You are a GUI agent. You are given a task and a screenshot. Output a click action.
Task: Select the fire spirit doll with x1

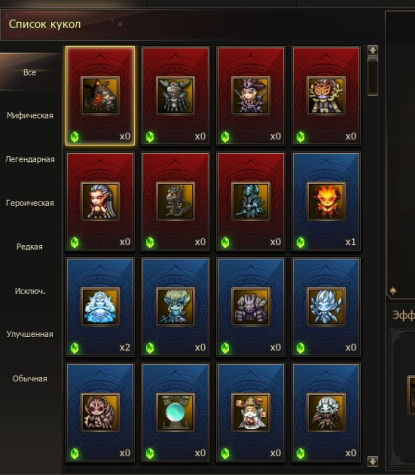click(x=326, y=201)
